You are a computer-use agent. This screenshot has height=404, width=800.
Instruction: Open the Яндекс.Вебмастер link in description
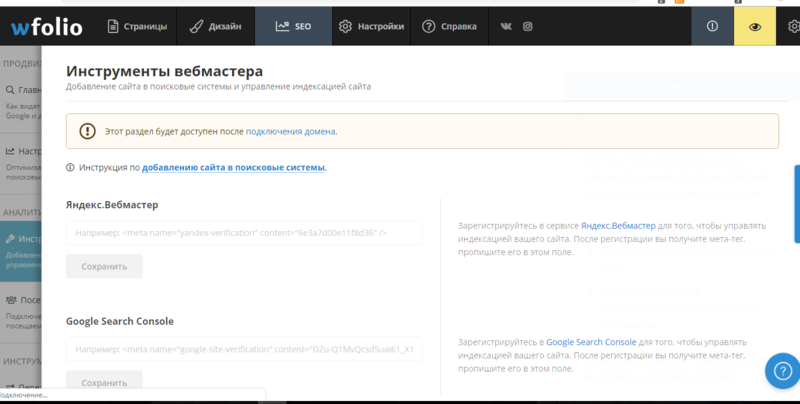(618, 226)
